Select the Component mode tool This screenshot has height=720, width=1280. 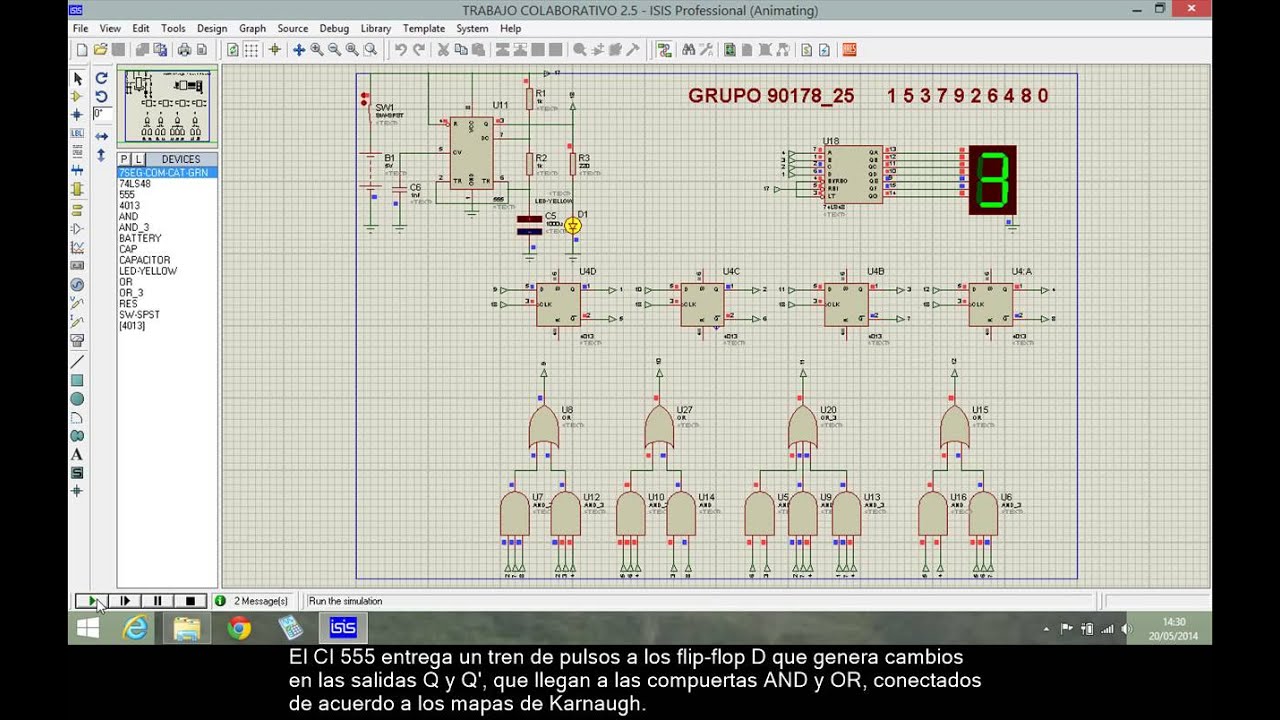click(x=77, y=96)
